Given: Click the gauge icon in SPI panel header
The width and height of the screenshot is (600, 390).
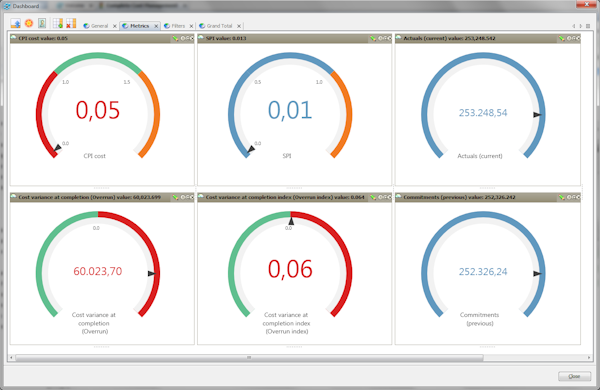Looking at the screenshot, I should (201, 38).
